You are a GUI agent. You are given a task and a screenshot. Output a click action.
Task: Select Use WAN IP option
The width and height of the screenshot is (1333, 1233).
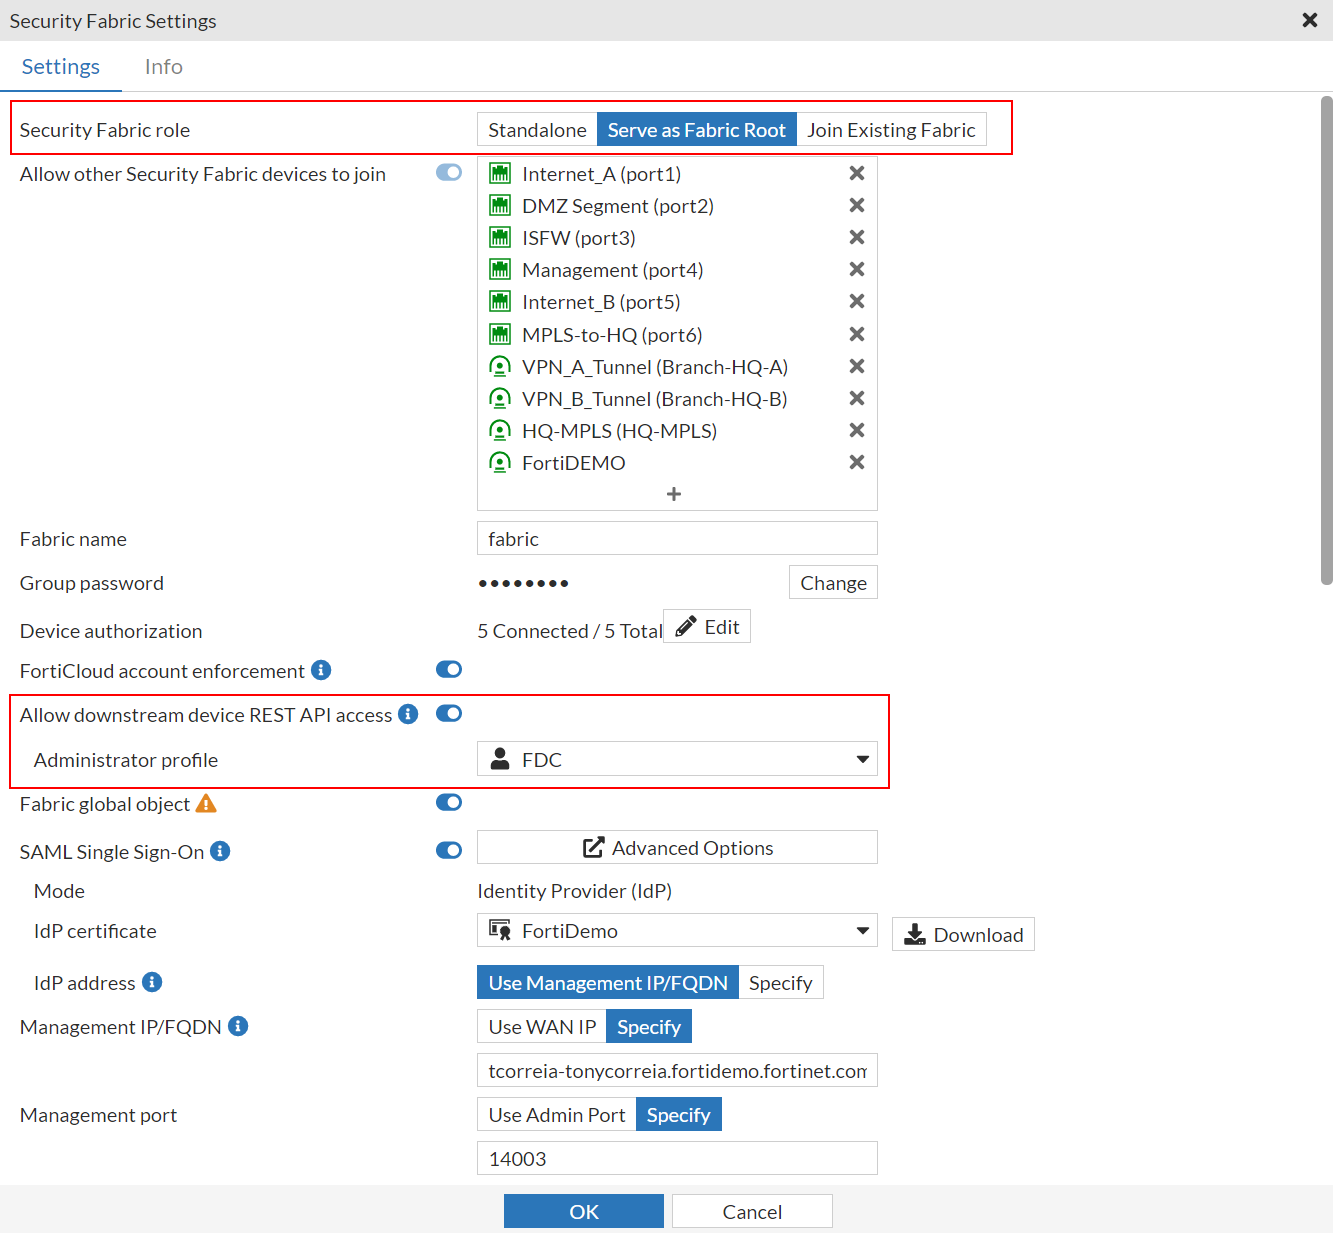[542, 1027]
